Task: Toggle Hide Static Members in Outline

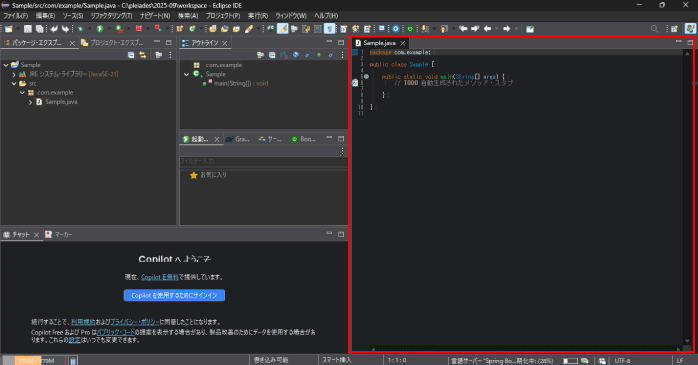Action: [307, 55]
